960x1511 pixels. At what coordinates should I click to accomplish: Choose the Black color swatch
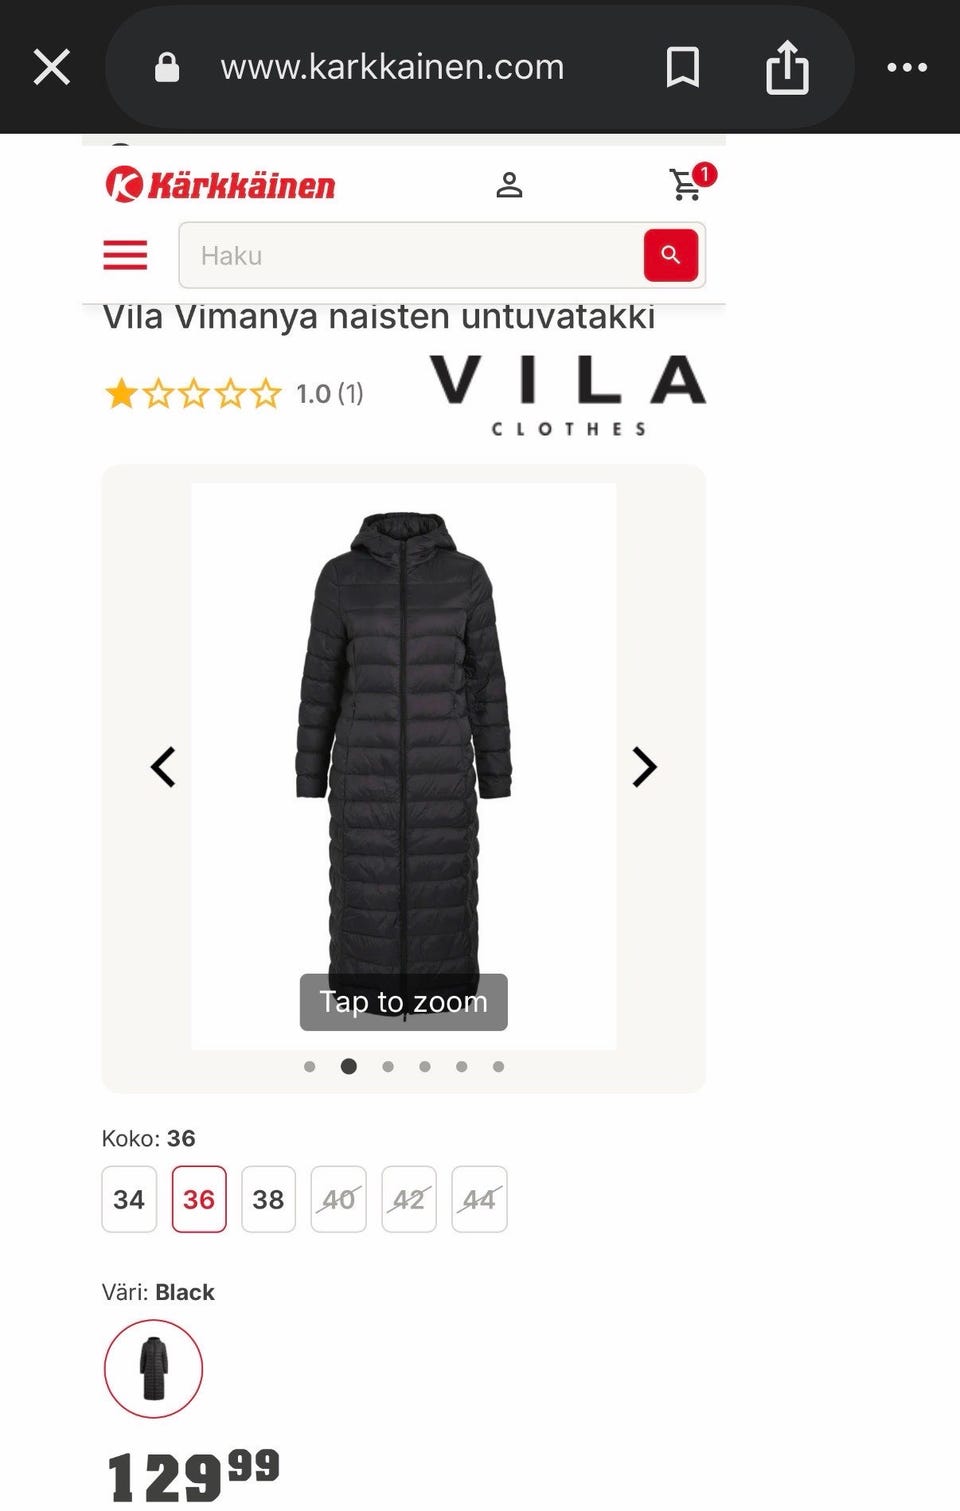(153, 1369)
